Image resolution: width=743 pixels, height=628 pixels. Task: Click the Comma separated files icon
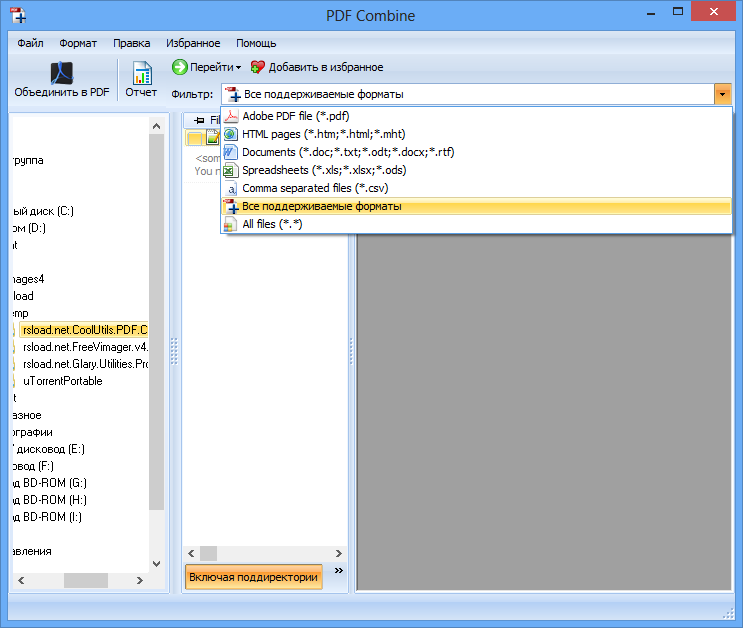coord(231,189)
